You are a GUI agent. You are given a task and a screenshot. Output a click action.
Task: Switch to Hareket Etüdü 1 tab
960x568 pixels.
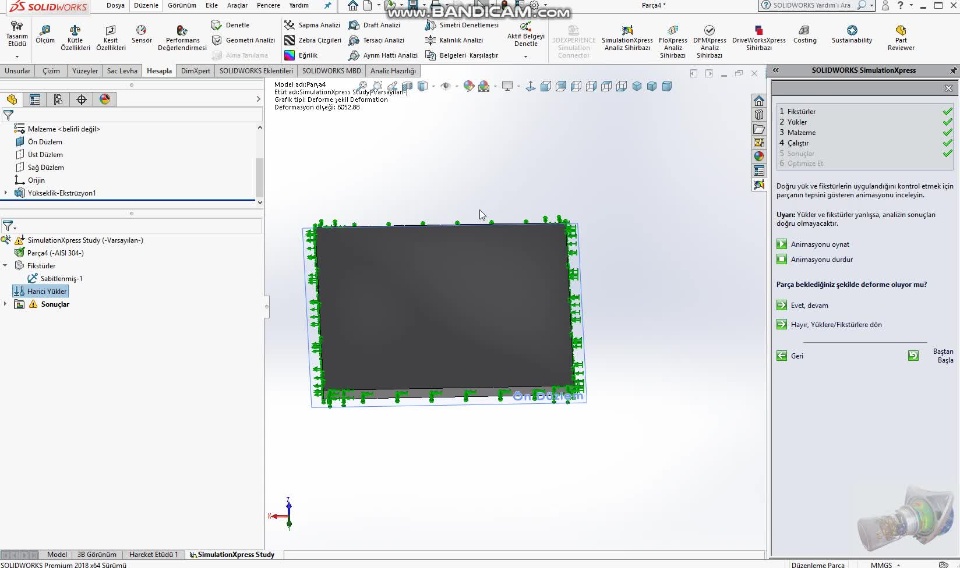[x=153, y=555]
